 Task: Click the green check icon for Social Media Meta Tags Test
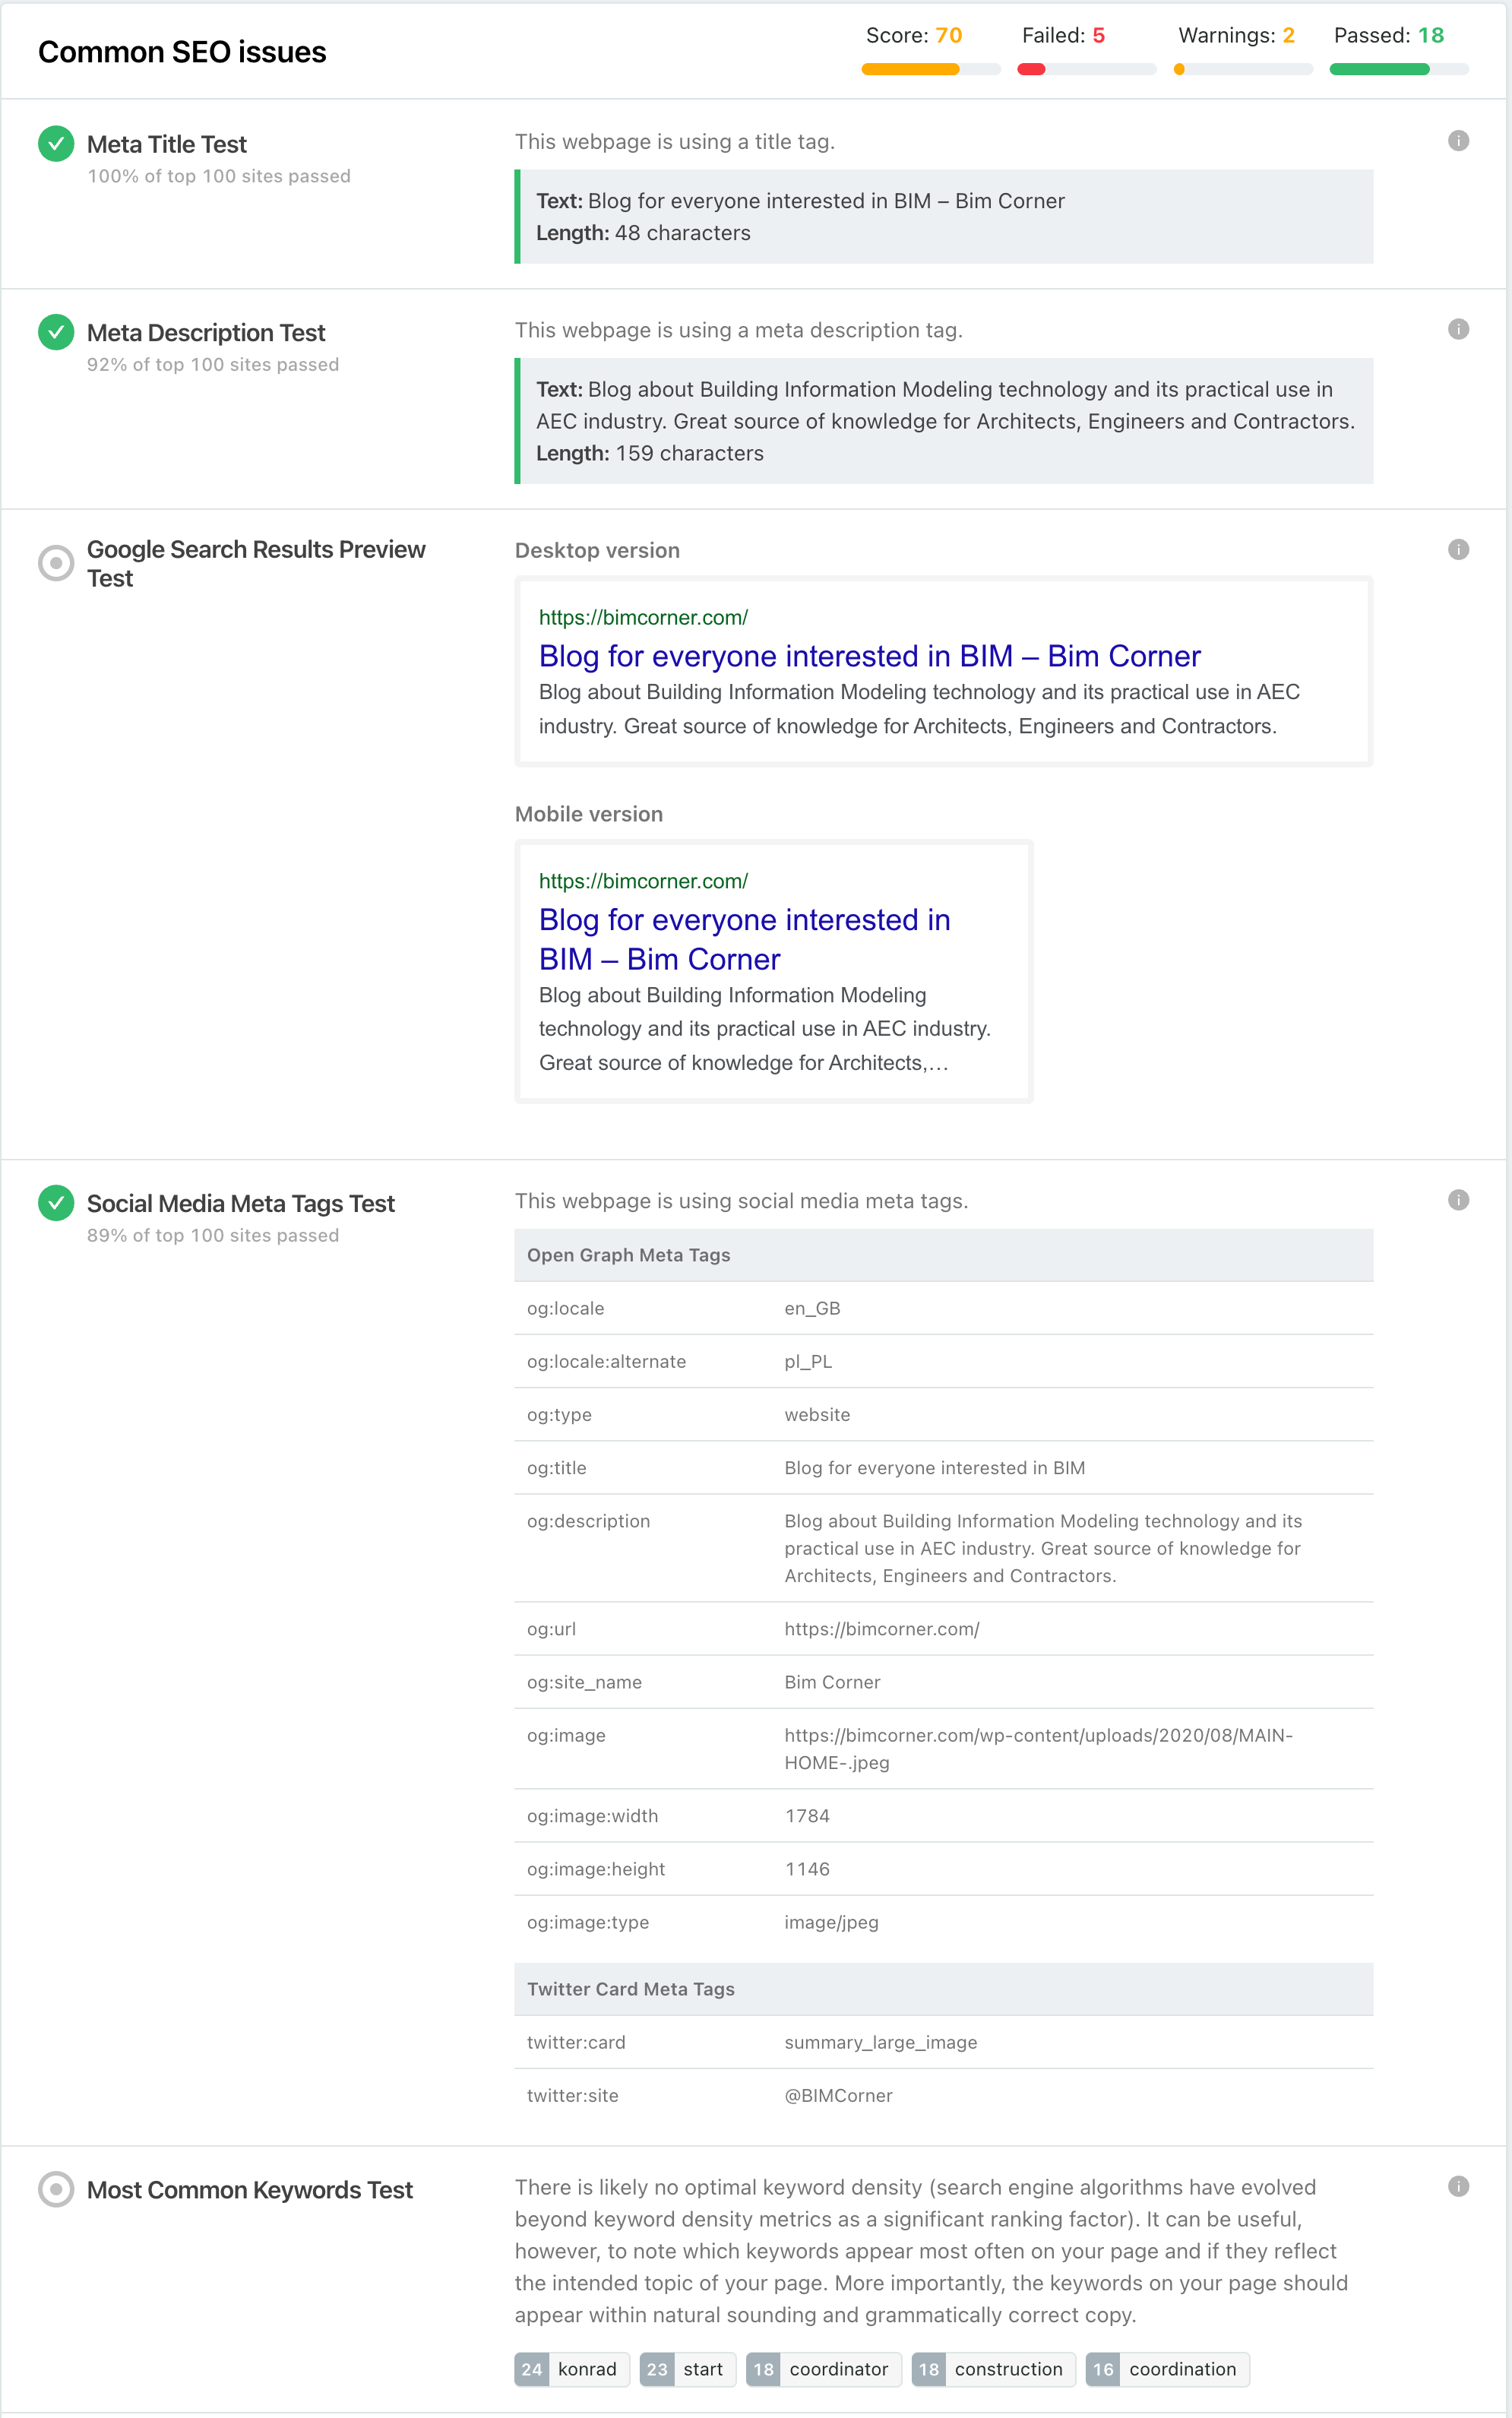56,1203
